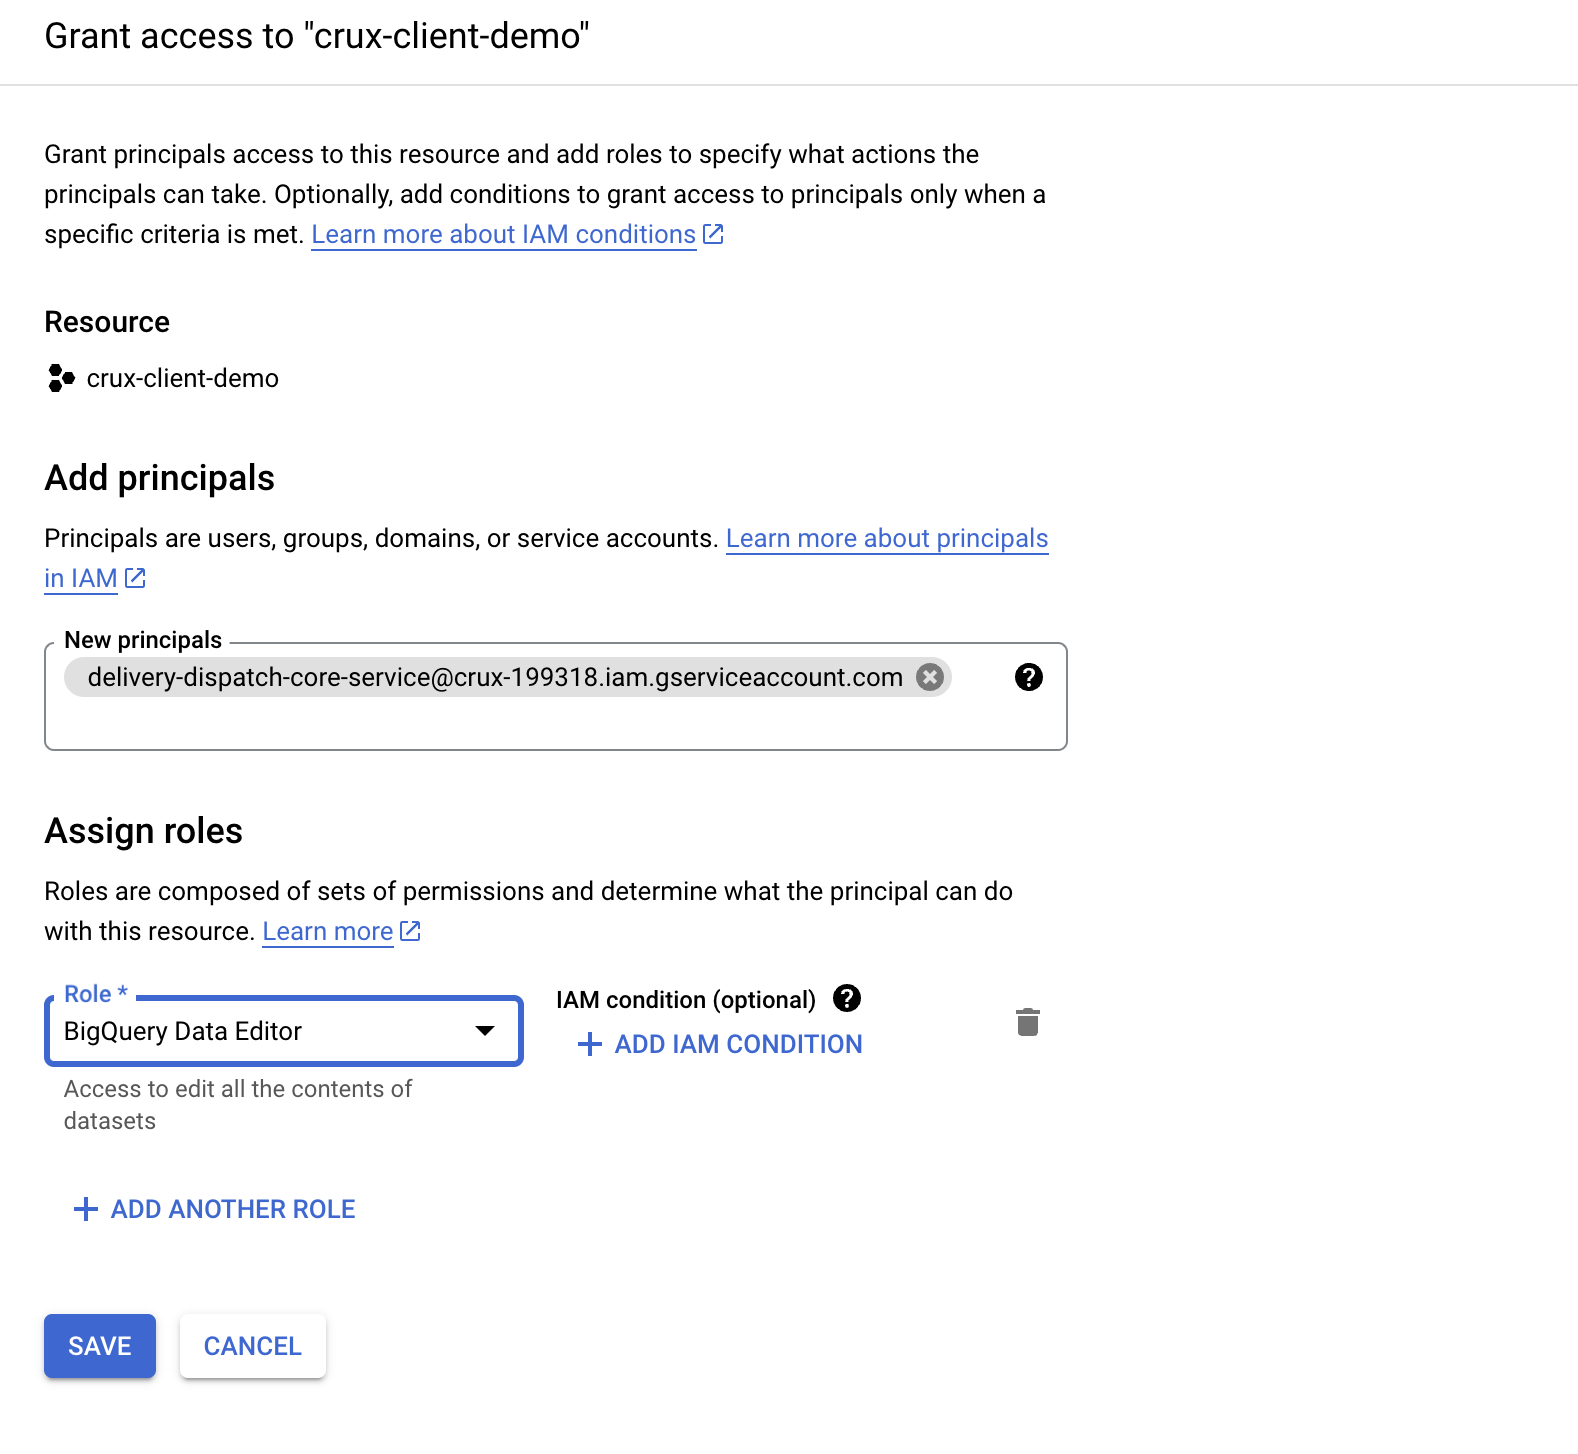Screen dimensions: 1578x1454
Task: Click the plus icon for Add Another Role
Action: pos(86,1209)
